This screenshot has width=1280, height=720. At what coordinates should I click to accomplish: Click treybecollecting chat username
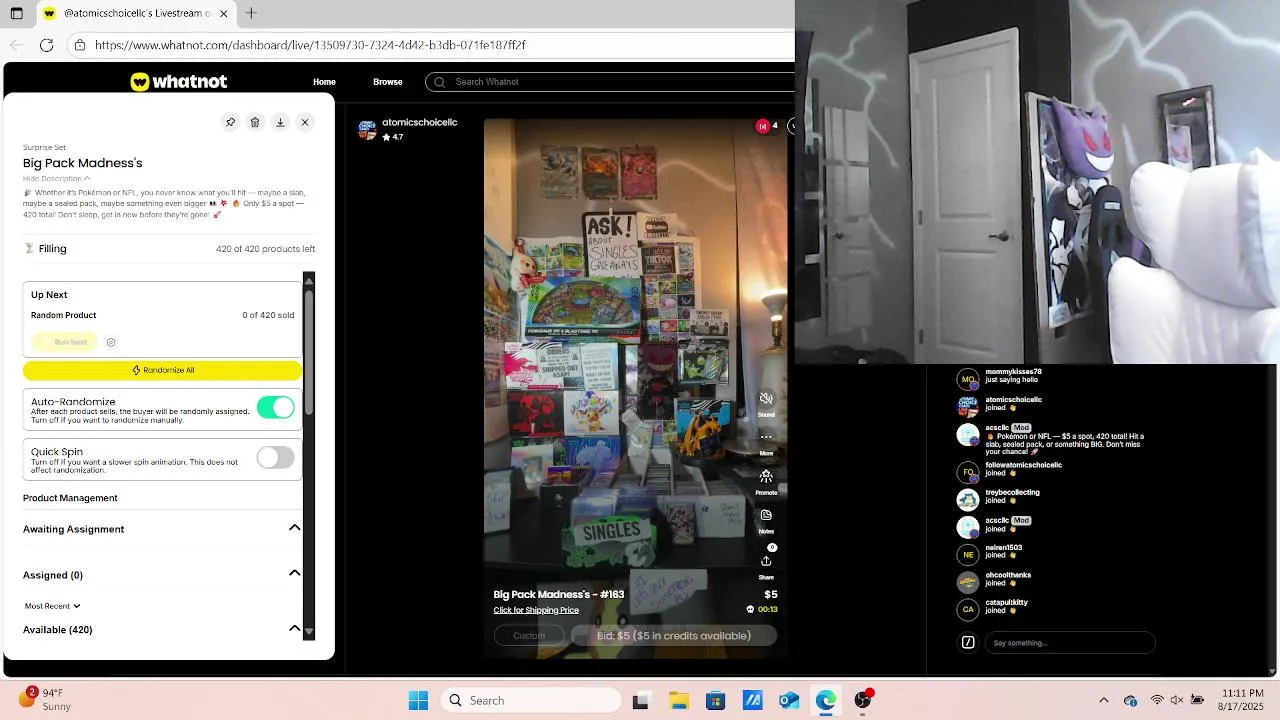1012,493
